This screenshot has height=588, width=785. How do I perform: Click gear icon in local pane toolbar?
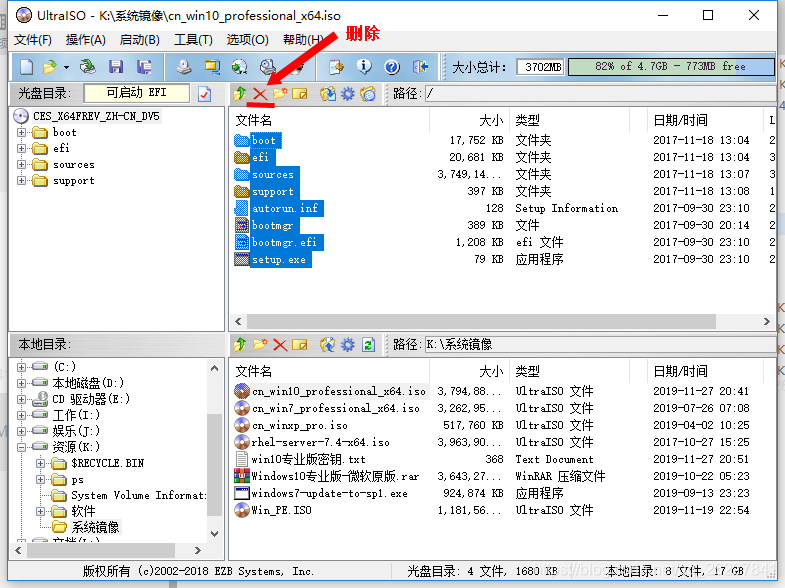pyautogui.click(x=348, y=345)
